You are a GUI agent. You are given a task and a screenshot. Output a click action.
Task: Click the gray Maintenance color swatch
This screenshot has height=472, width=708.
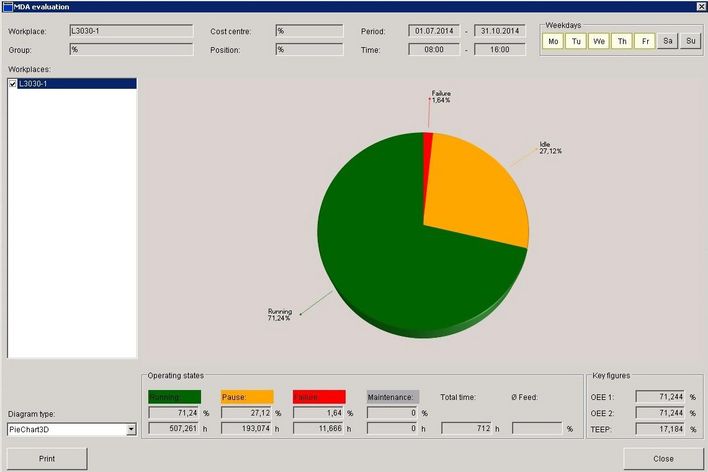click(x=392, y=397)
